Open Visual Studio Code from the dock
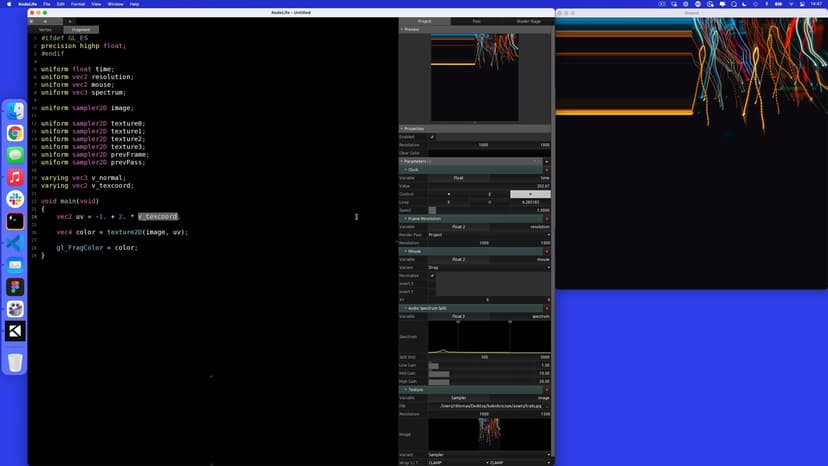This screenshot has width=828, height=466. 15,243
